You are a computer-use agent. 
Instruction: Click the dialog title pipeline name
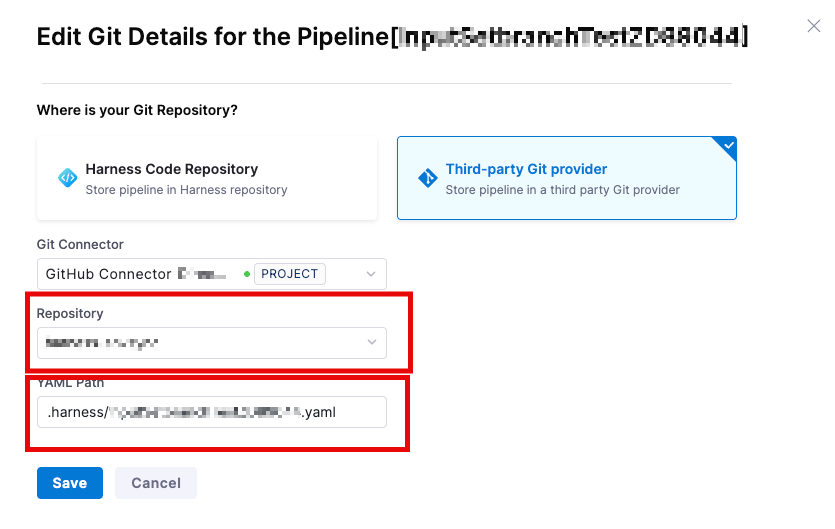[570, 37]
